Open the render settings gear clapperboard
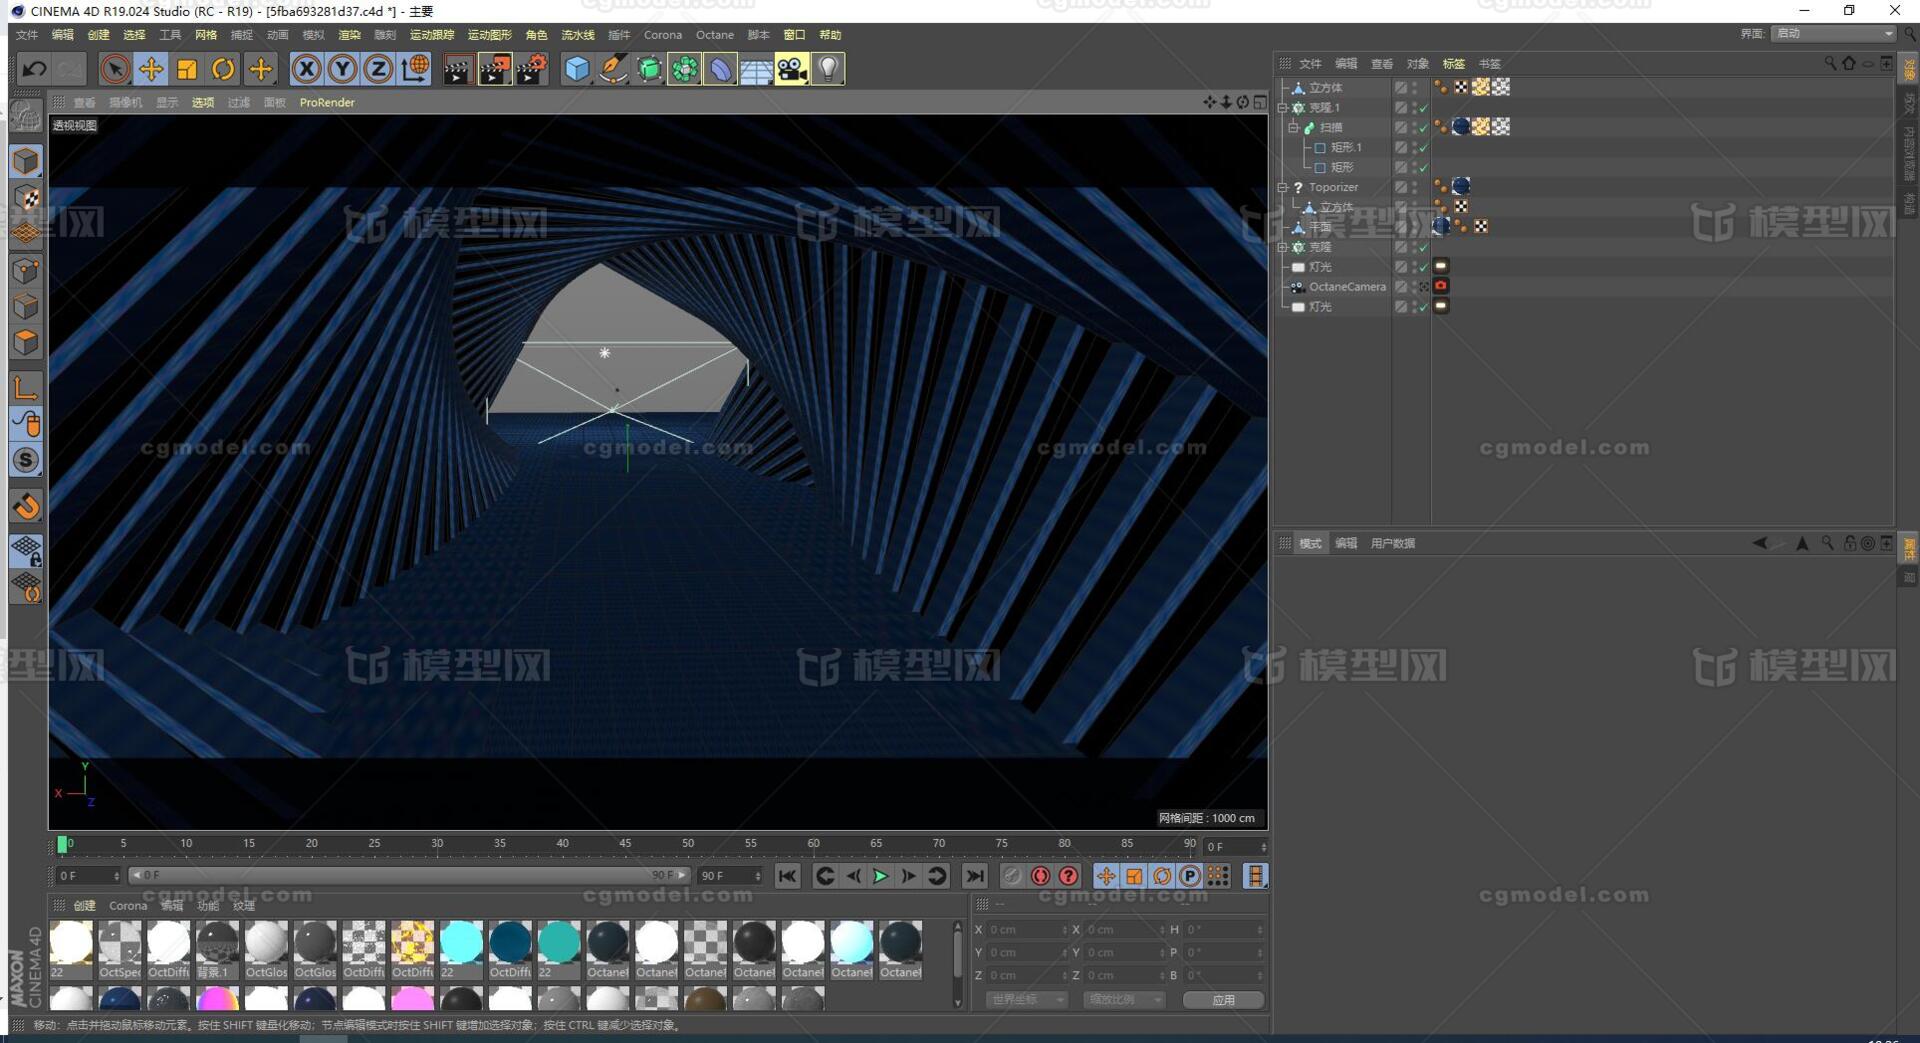 (531, 69)
